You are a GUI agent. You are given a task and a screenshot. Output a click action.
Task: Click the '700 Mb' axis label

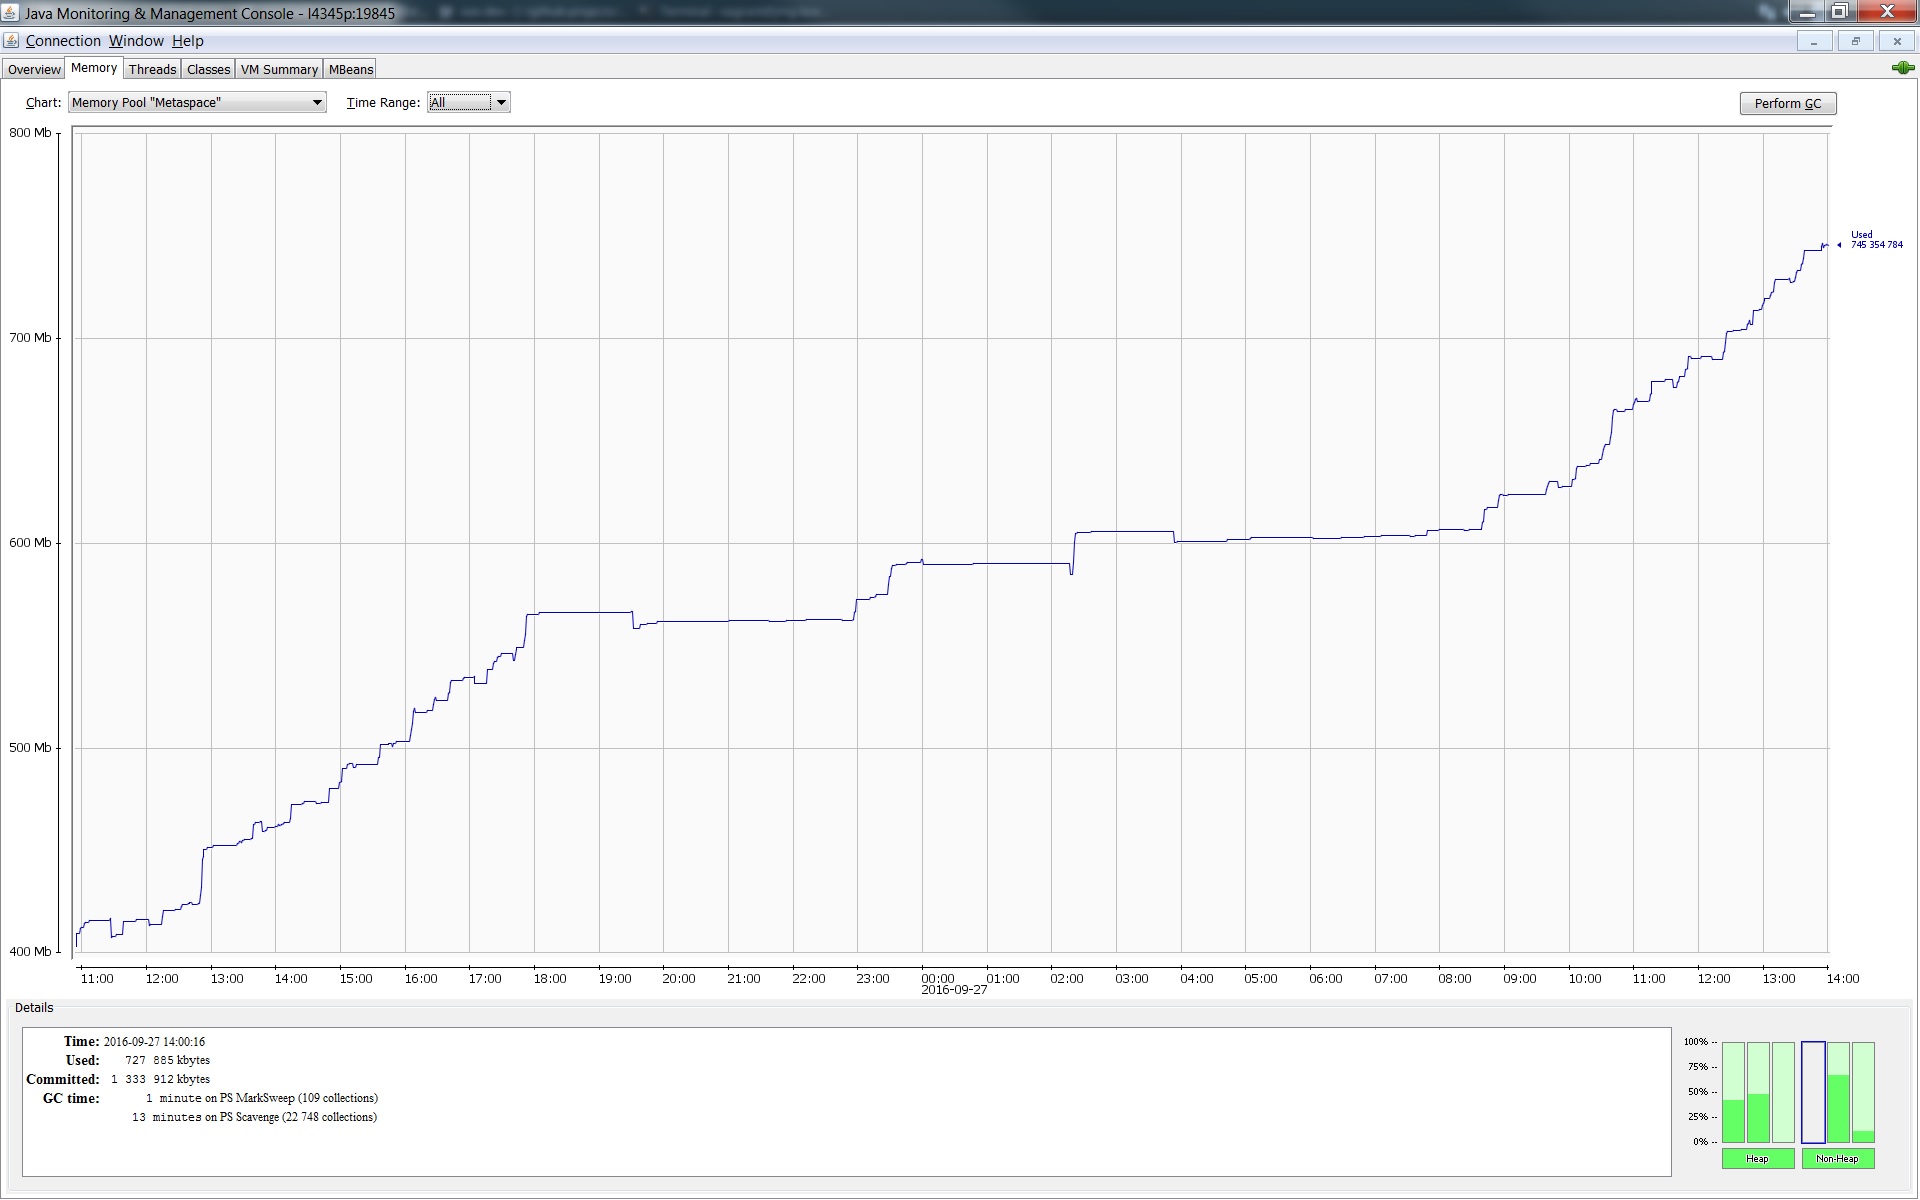[30, 338]
